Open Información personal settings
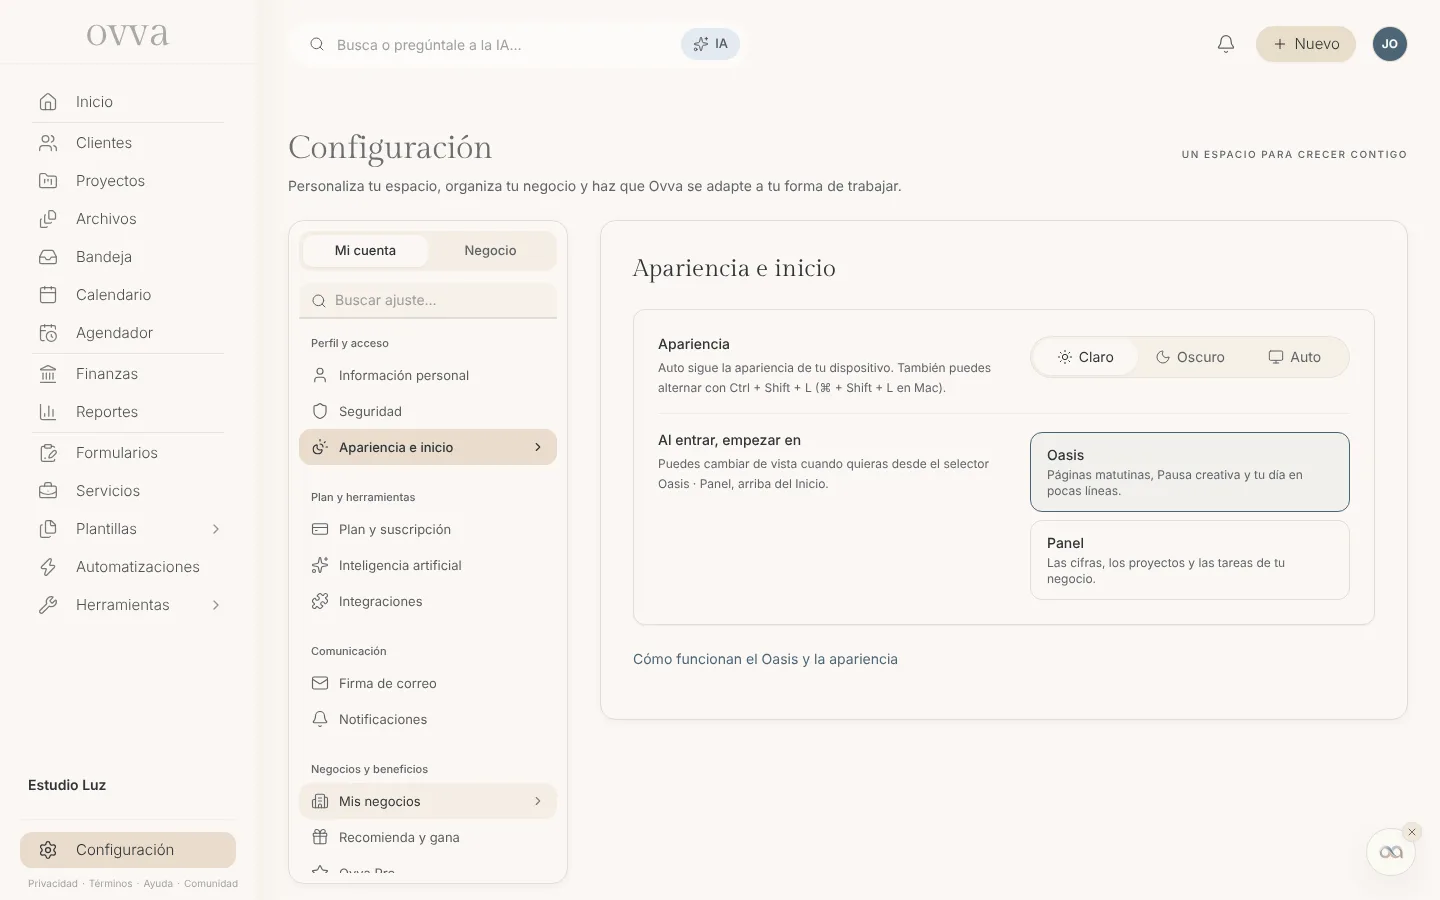The width and height of the screenshot is (1440, 900). point(428,375)
